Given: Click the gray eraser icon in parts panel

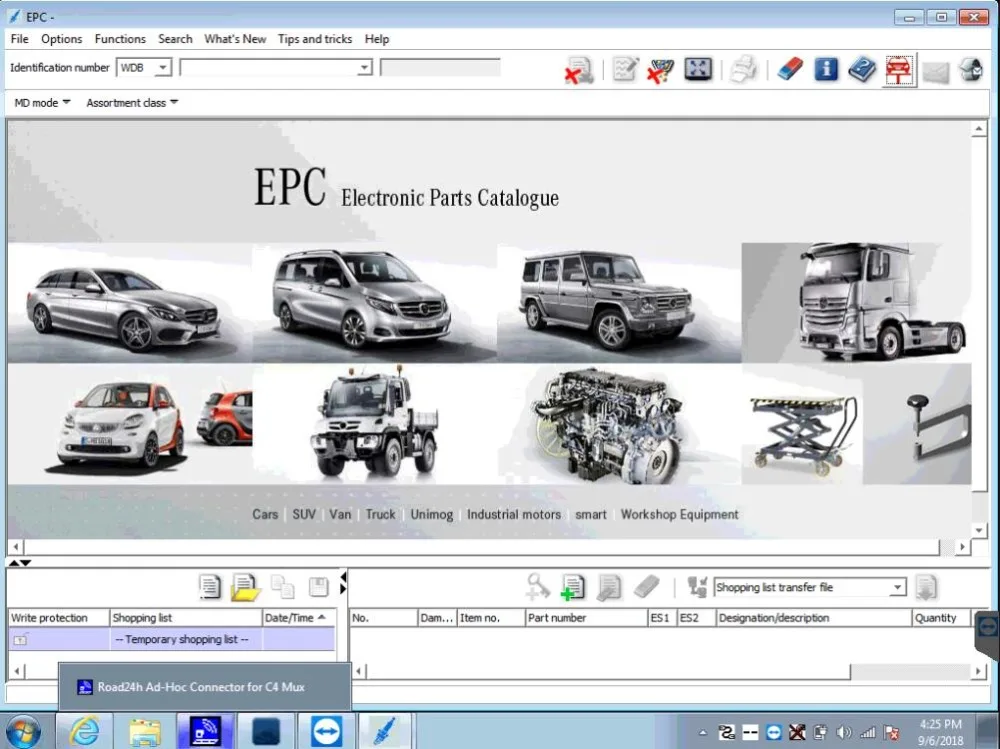Looking at the screenshot, I should [646, 587].
